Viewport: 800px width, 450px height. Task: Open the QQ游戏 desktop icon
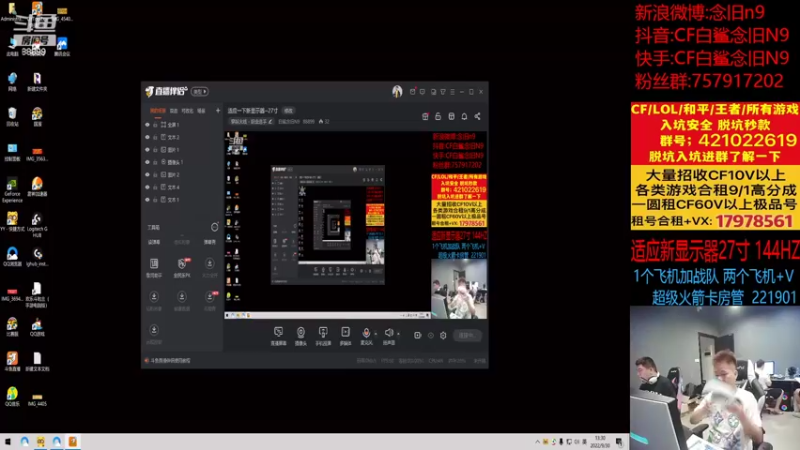37,327
